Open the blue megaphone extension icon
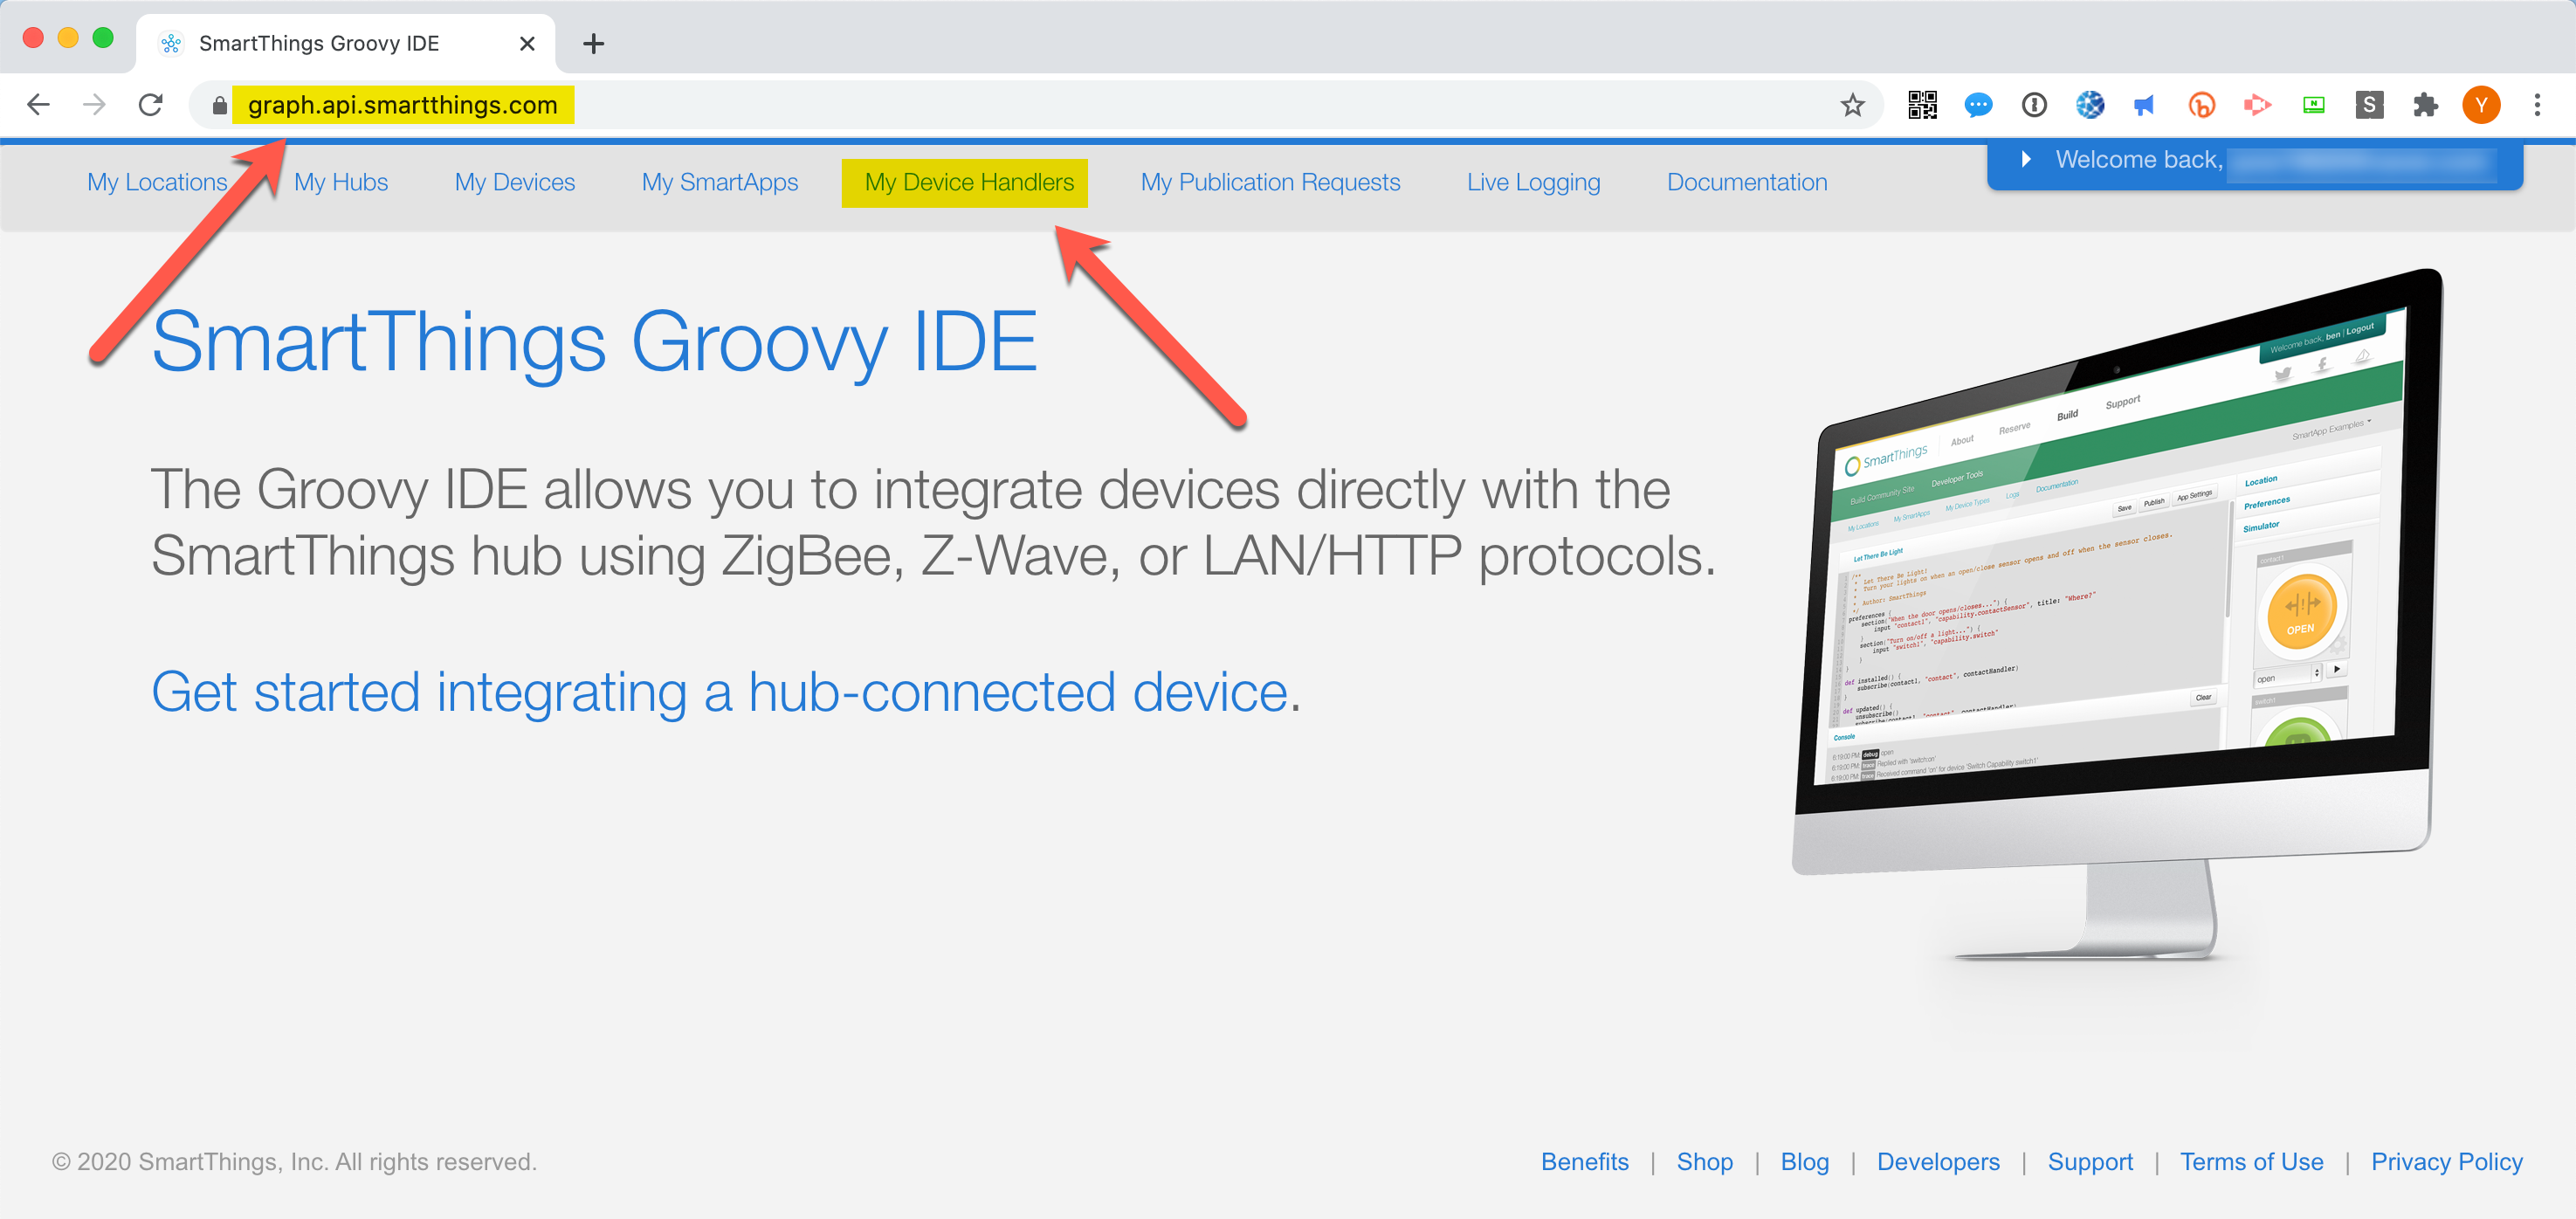 [2145, 105]
